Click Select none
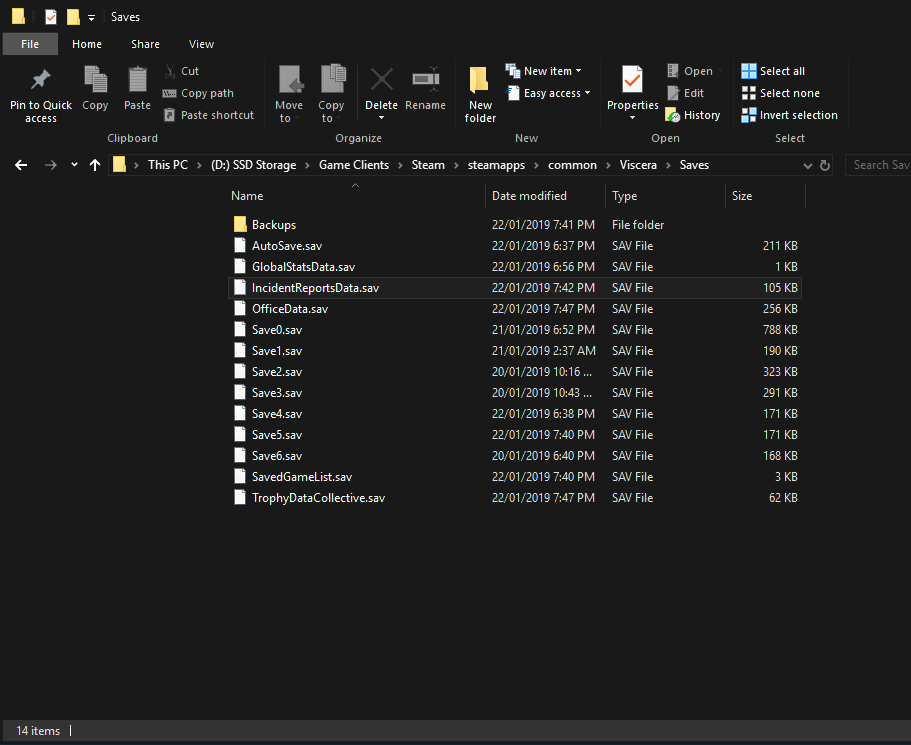Image resolution: width=911 pixels, height=745 pixels. tap(781, 93)
